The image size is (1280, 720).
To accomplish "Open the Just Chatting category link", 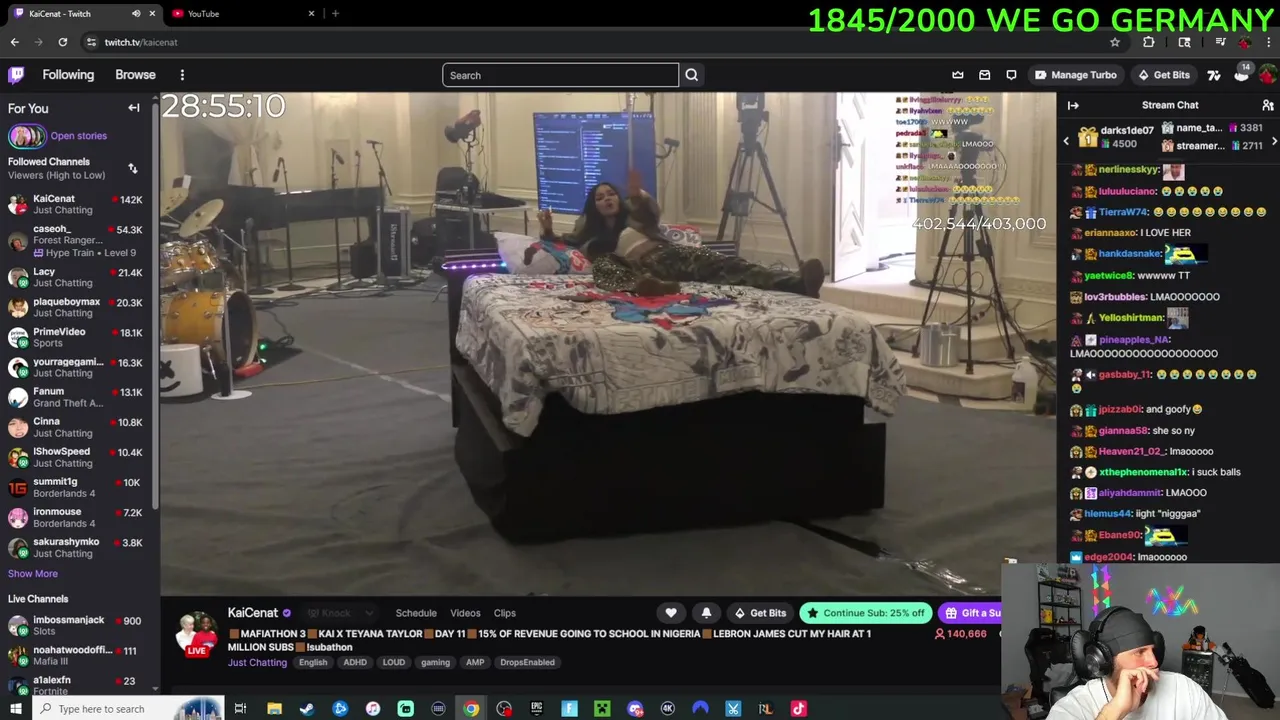I will tap(257, 662).
